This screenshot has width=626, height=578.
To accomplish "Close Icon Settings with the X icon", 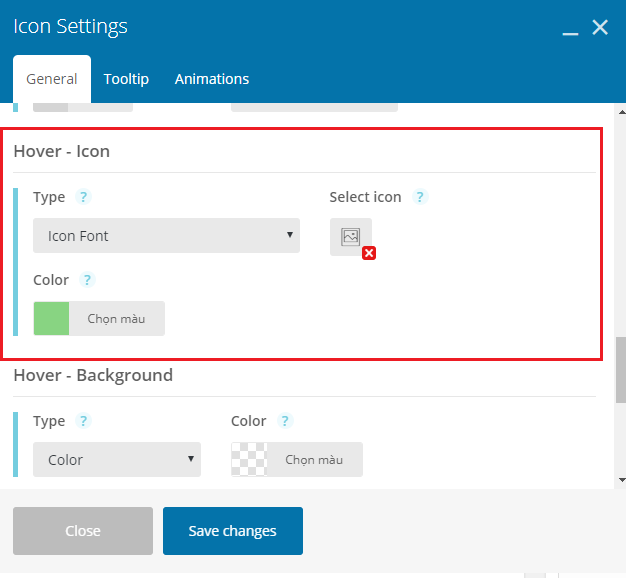I will [x=600, y=28].
